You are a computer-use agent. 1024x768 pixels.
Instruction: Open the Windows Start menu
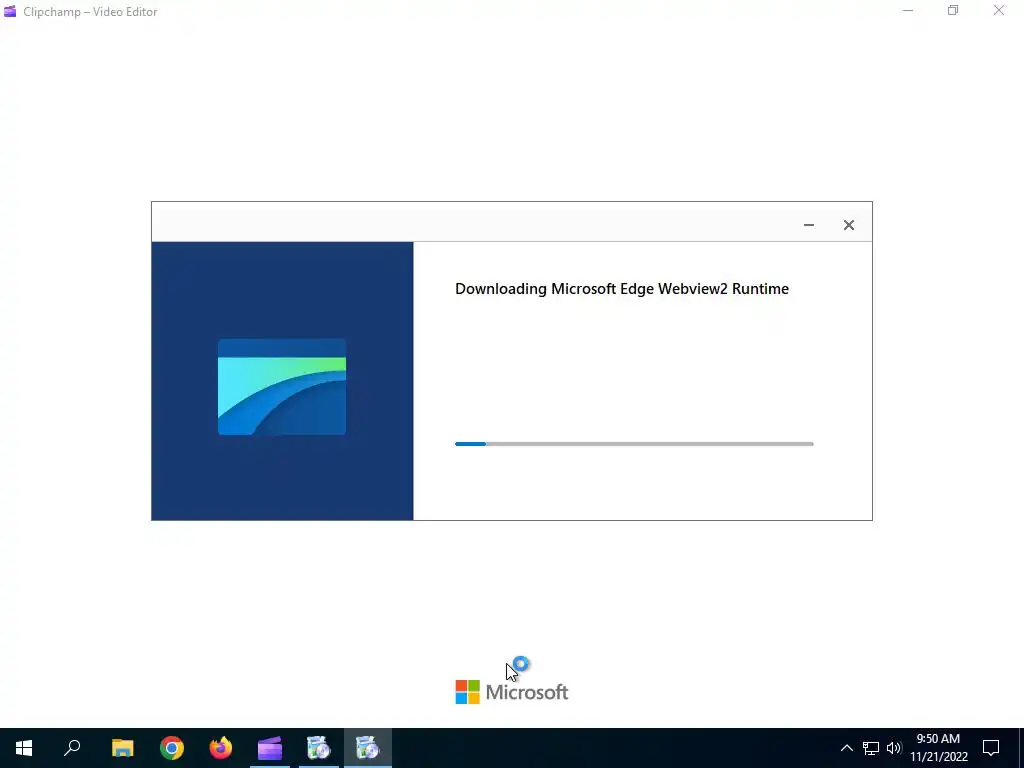pos(24,748)
